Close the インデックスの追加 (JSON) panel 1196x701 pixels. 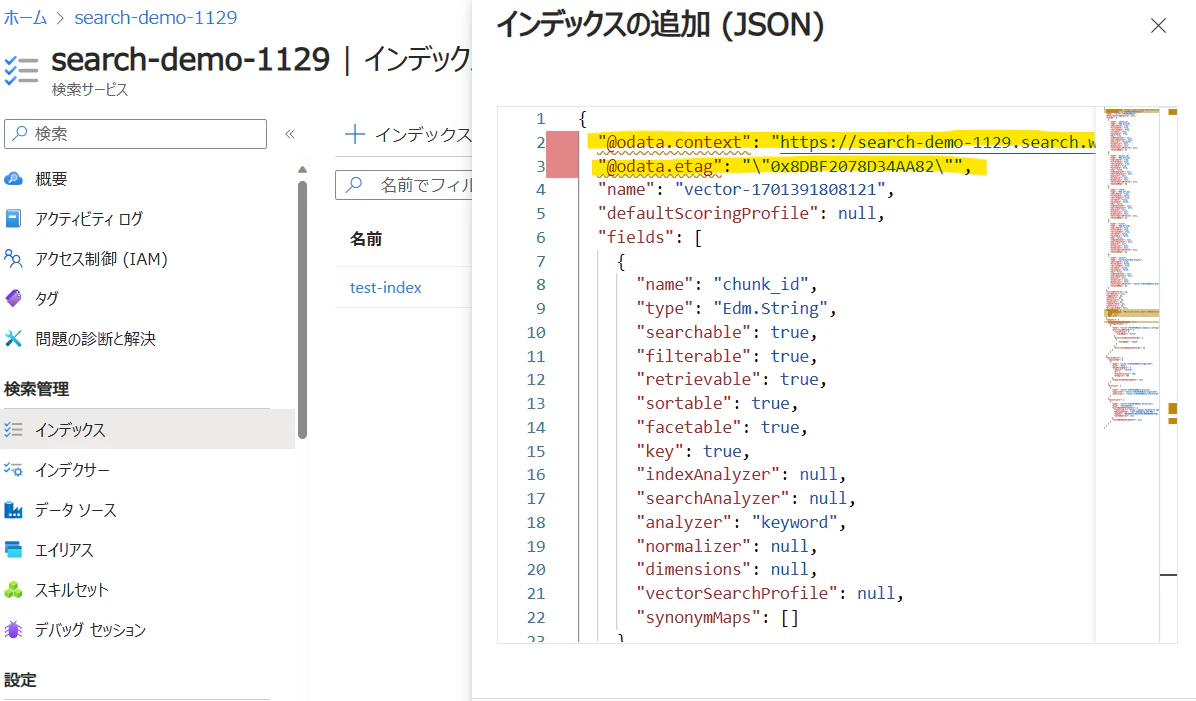[x=1158, y=26]
